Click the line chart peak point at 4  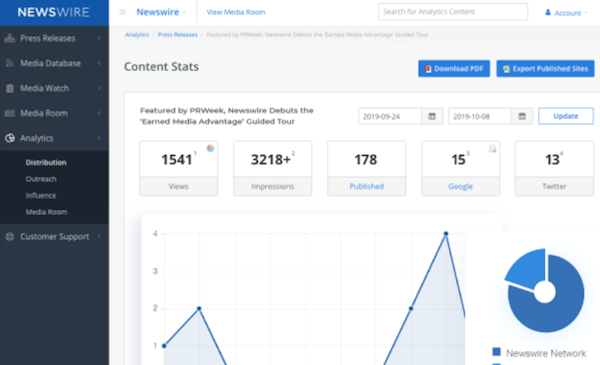pyautogui.click(x=446, y=233)
